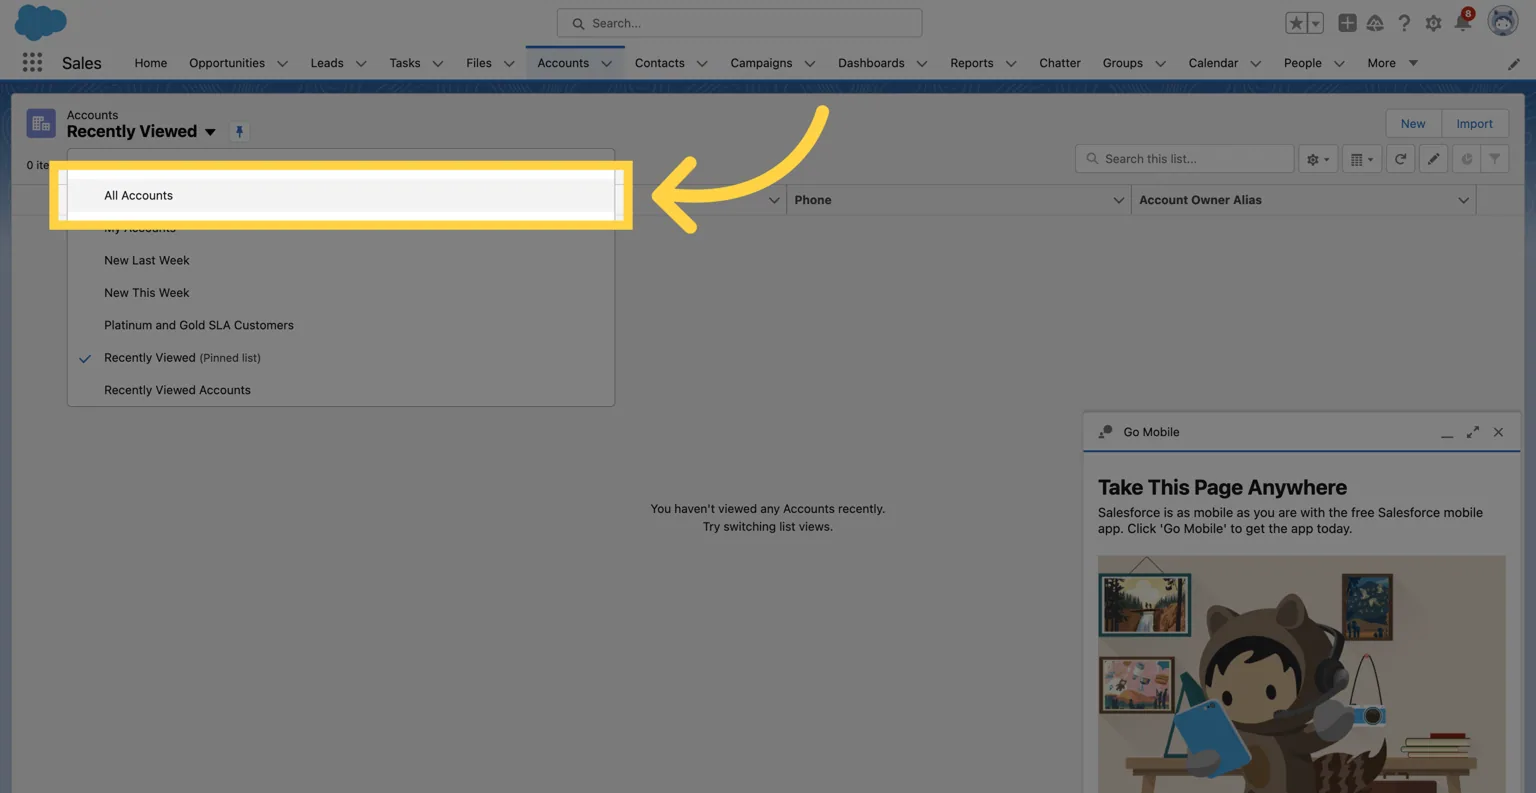Open the Contacts tab
1536x793 pixels.
[660, 63]
